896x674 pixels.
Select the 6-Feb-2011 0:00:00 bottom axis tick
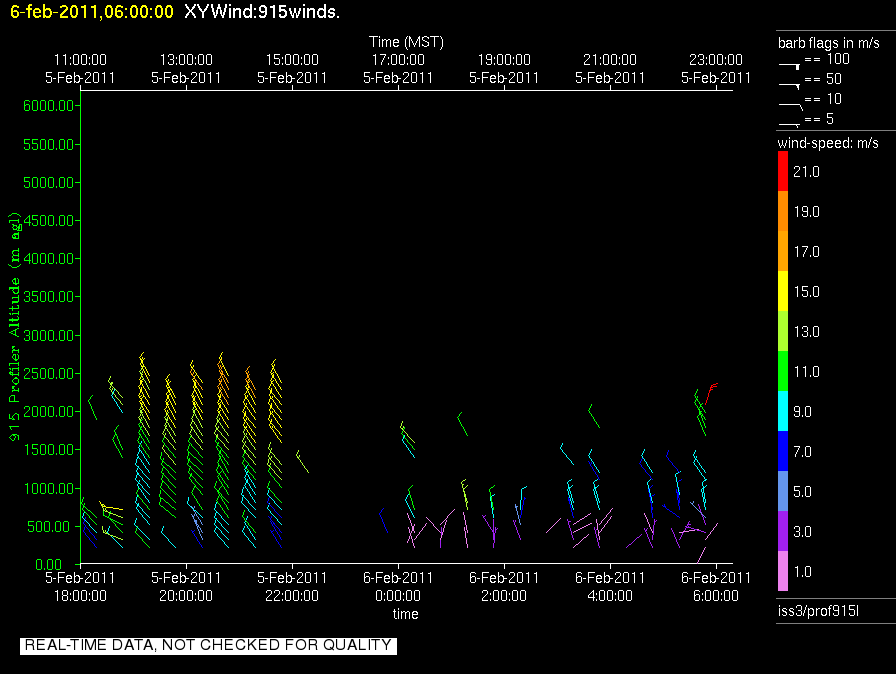398,586
